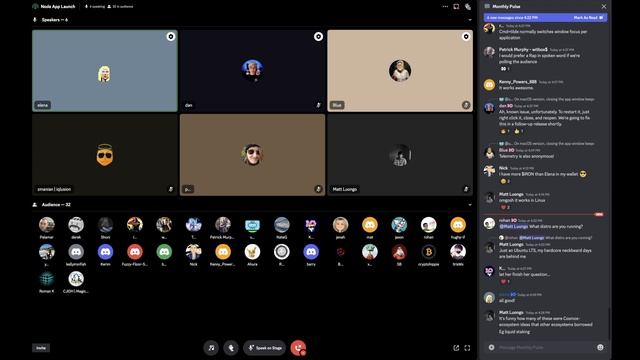This screenshot has height=360, width=640.
Task: Click the Invite button
Action: coord(41,348)
